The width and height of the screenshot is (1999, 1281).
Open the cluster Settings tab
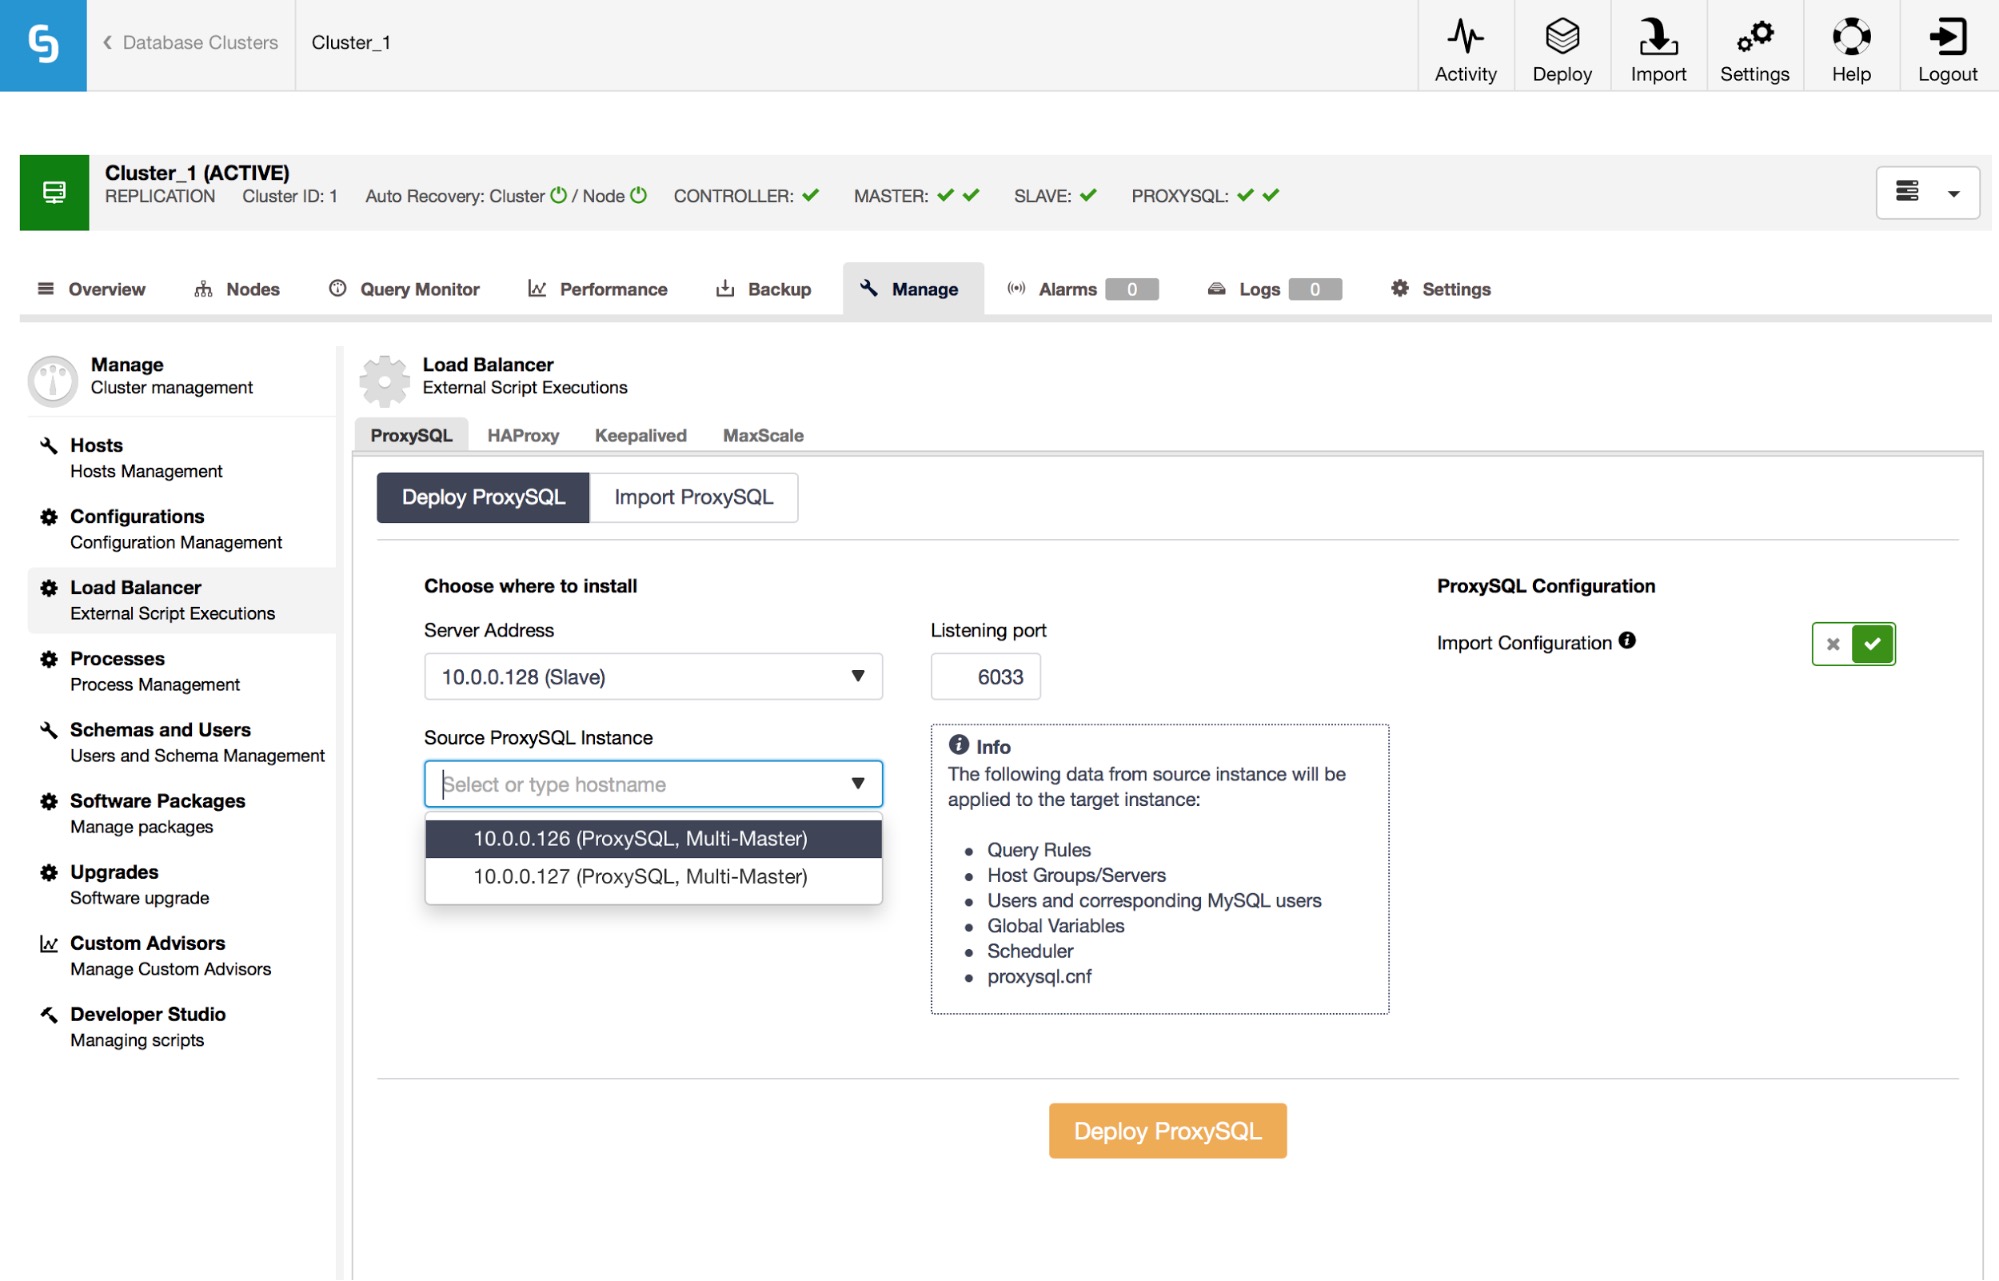pyautogui.click(x=1441, y=289)
